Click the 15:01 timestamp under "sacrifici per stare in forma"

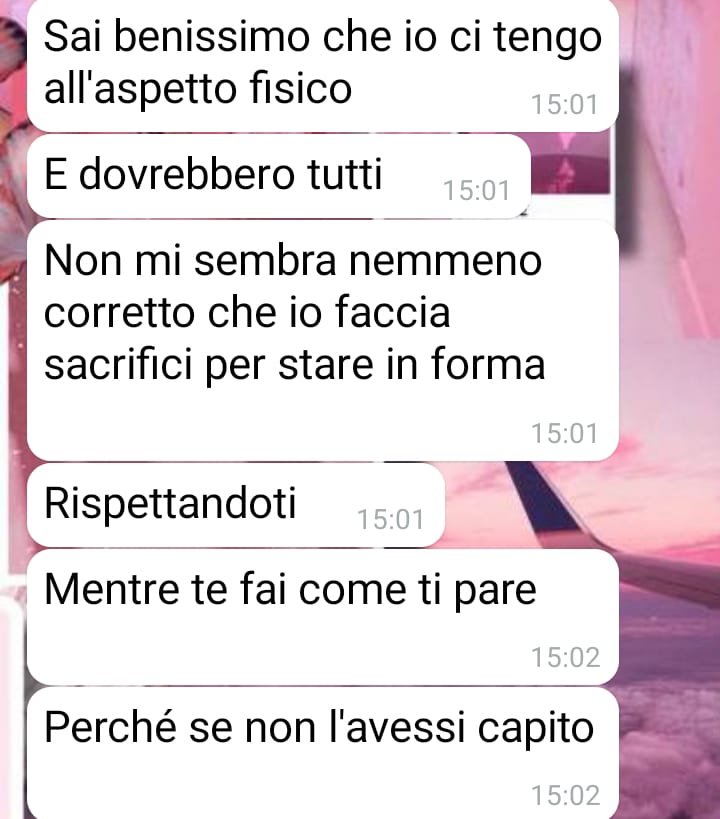point(564,434)
